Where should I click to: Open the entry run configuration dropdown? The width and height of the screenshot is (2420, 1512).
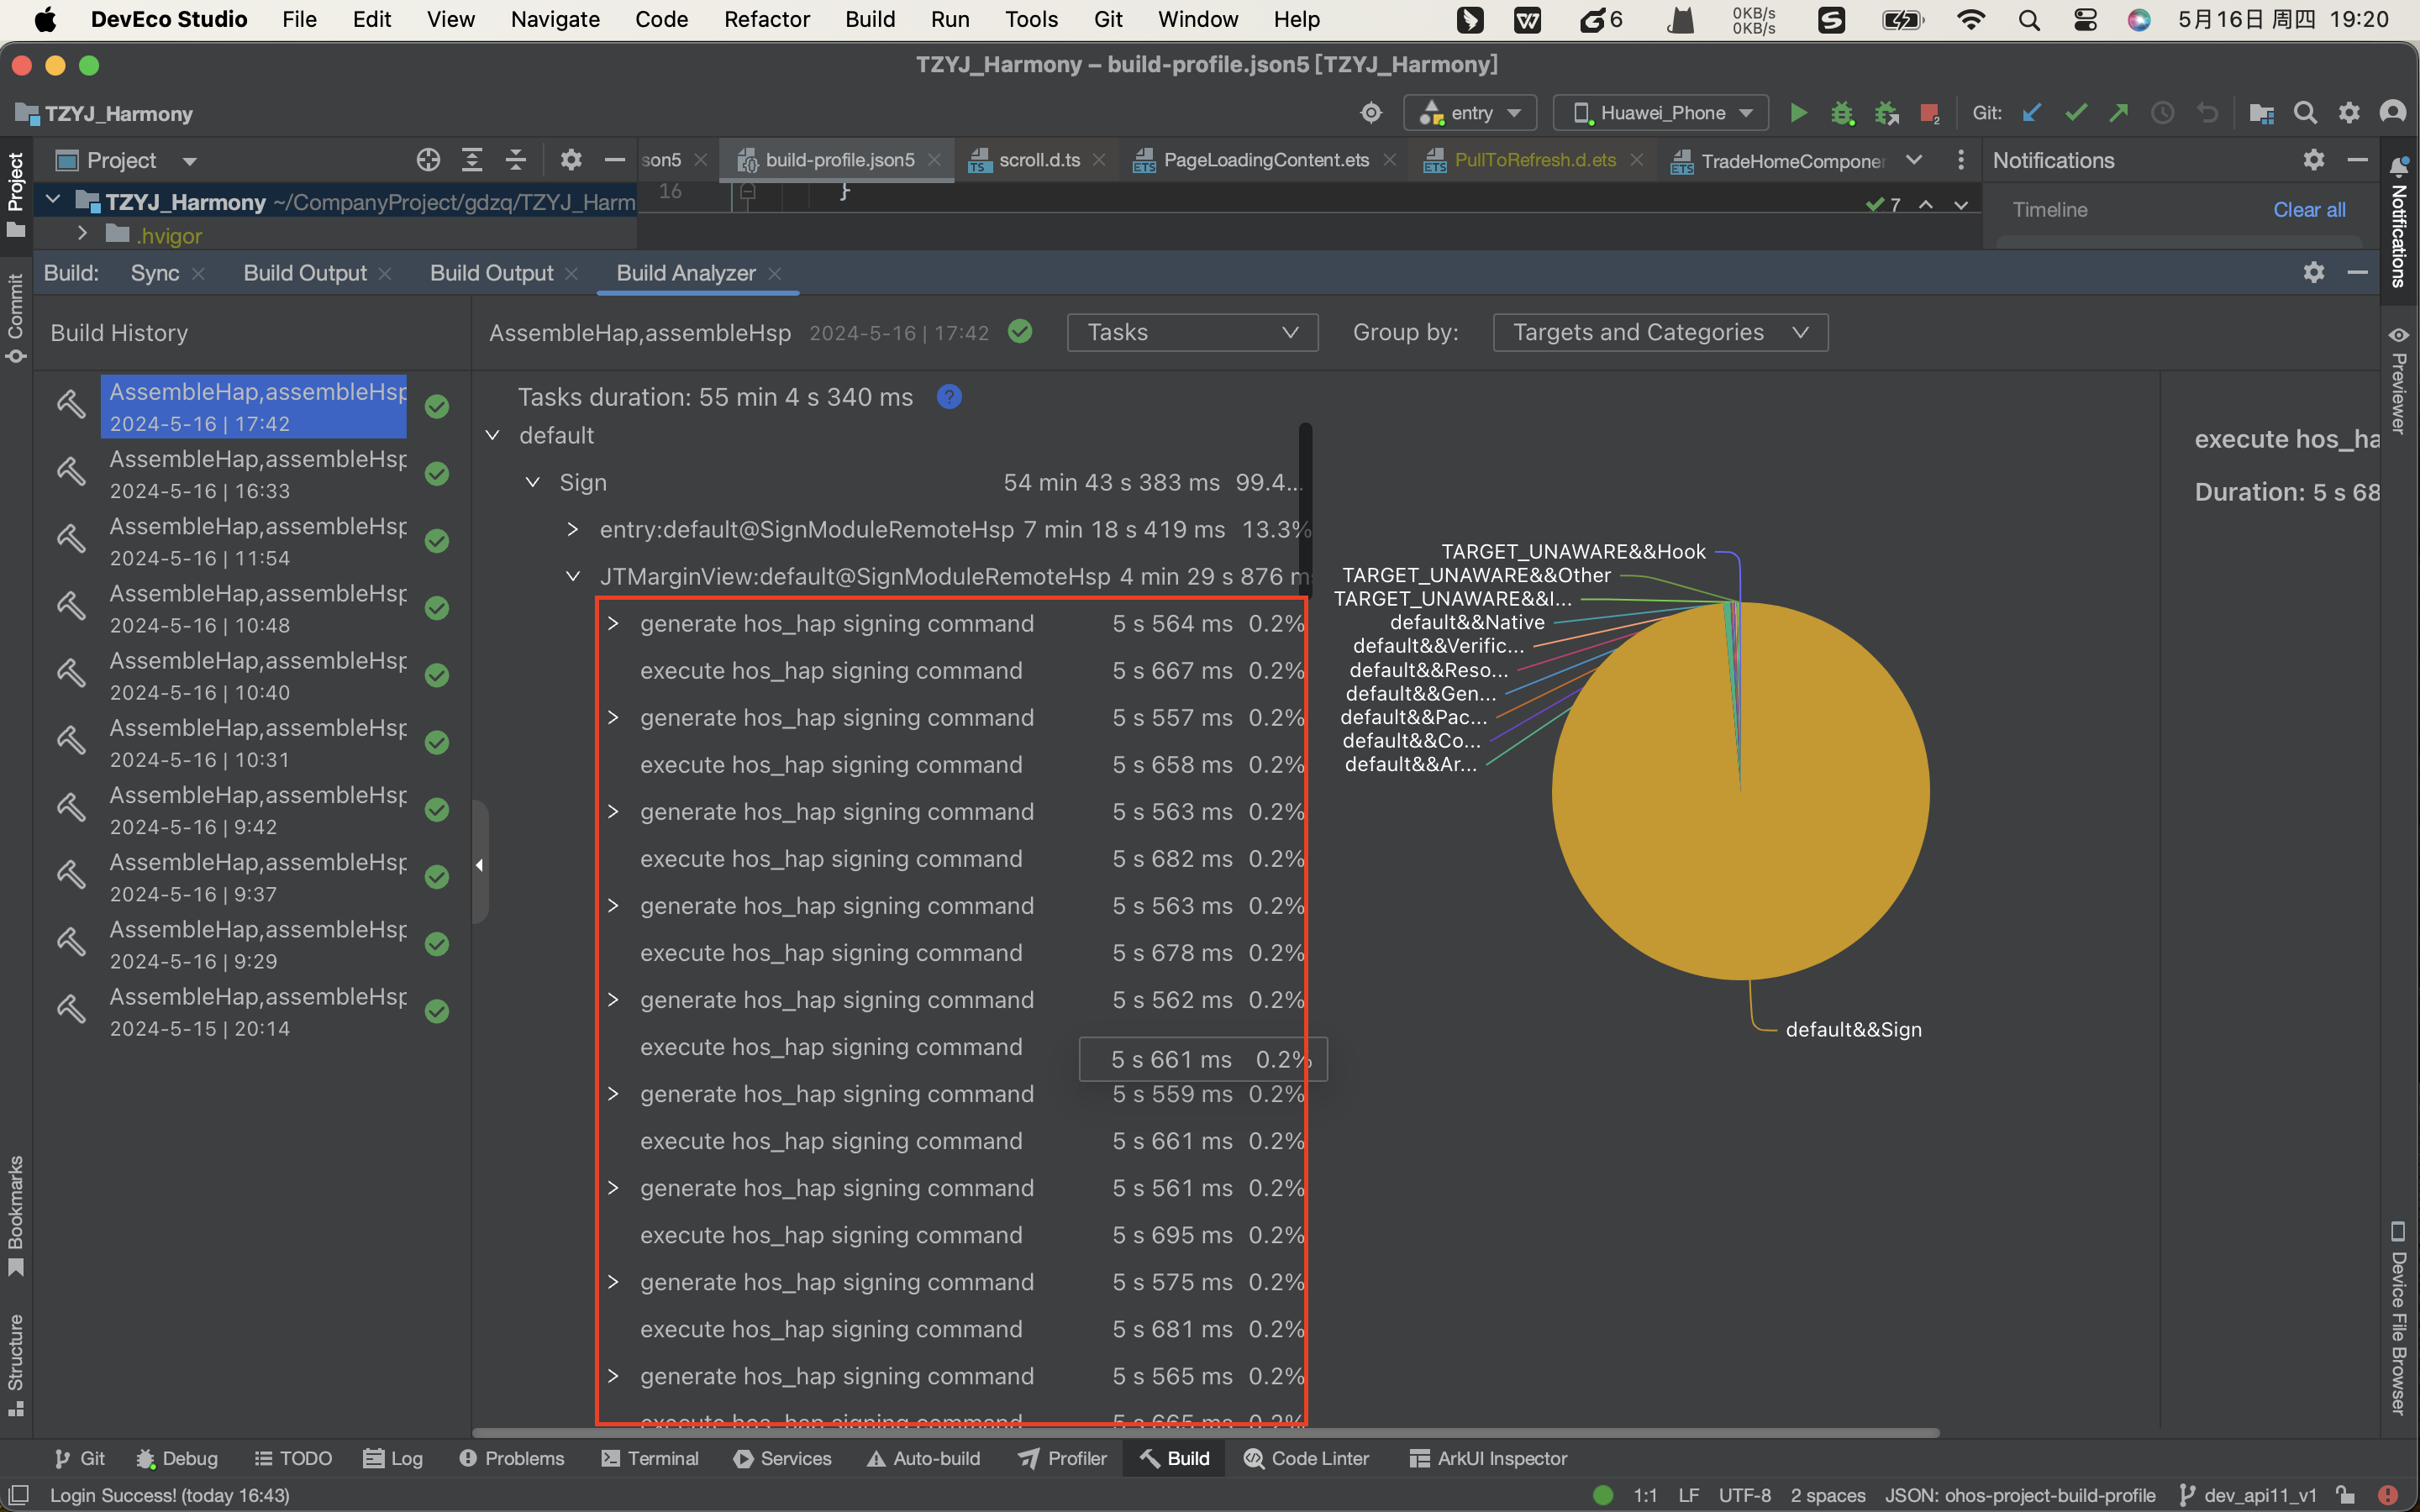tap(1471, 113)
